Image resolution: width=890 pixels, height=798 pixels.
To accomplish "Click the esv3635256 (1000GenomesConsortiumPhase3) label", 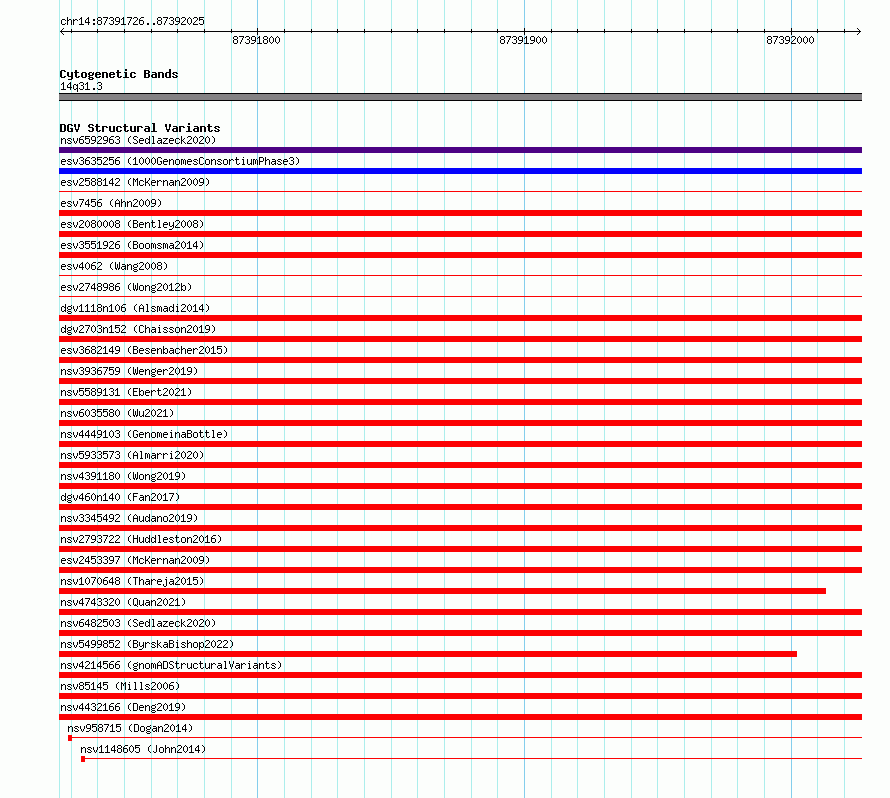I will coord(180,161).
